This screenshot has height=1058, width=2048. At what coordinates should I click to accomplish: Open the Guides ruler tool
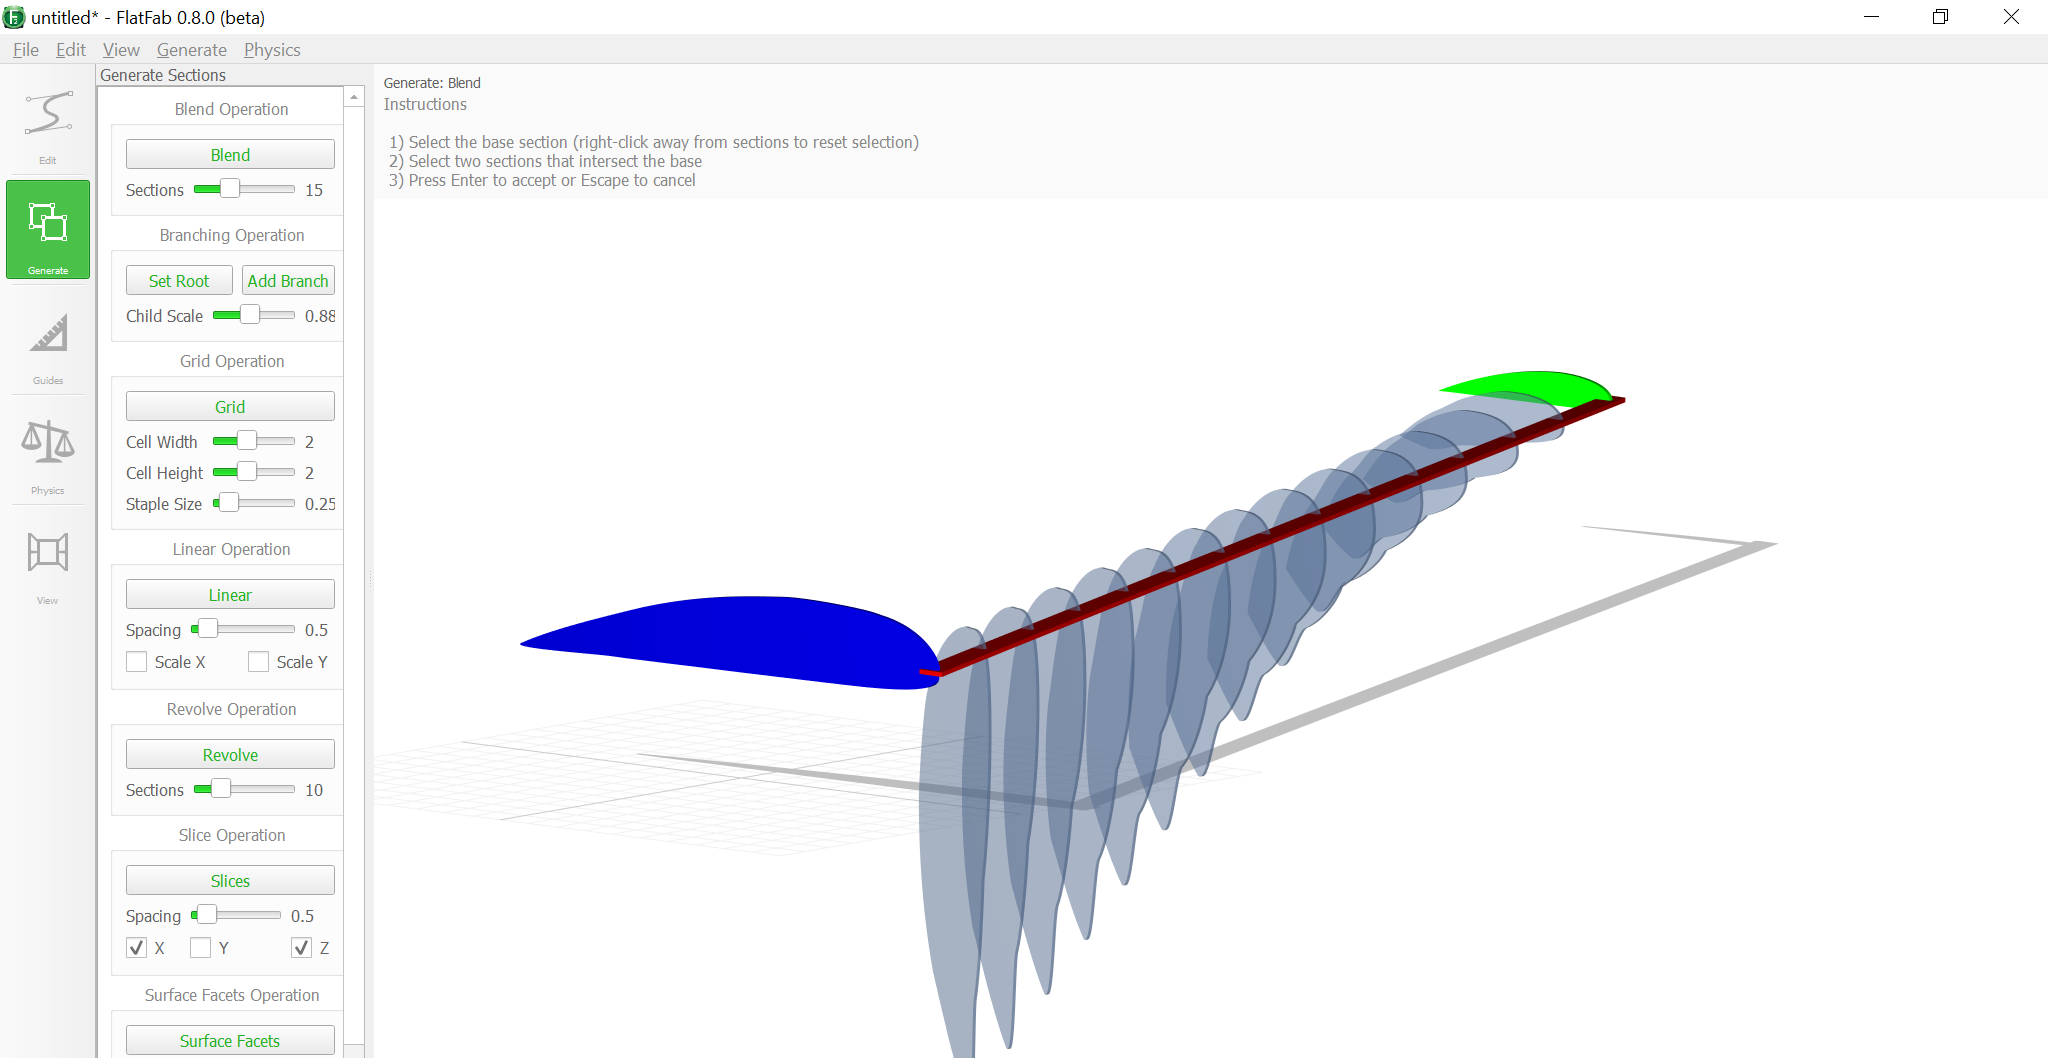point(48,334)
